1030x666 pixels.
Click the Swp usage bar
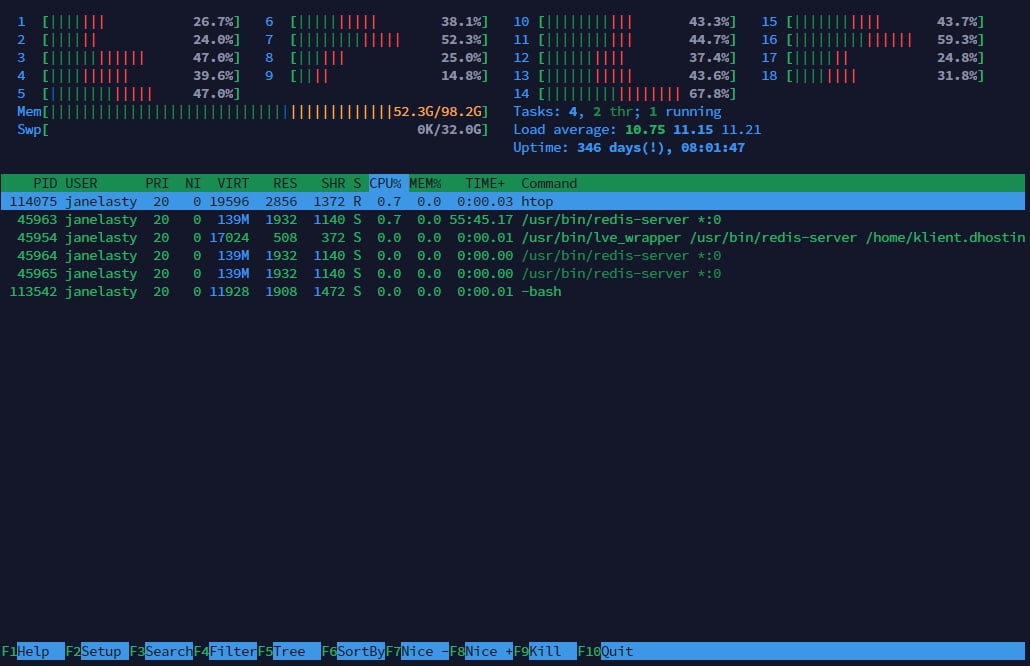point(252,130)
